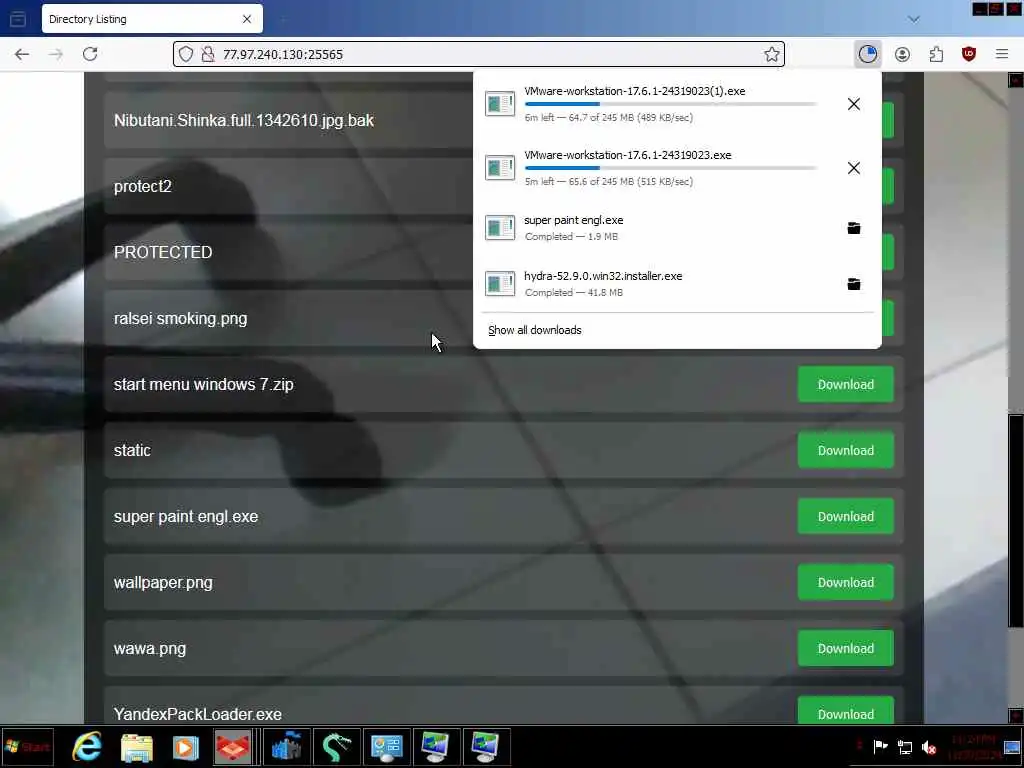
Task: Click the network tray icon
Action: pos(904,747)
